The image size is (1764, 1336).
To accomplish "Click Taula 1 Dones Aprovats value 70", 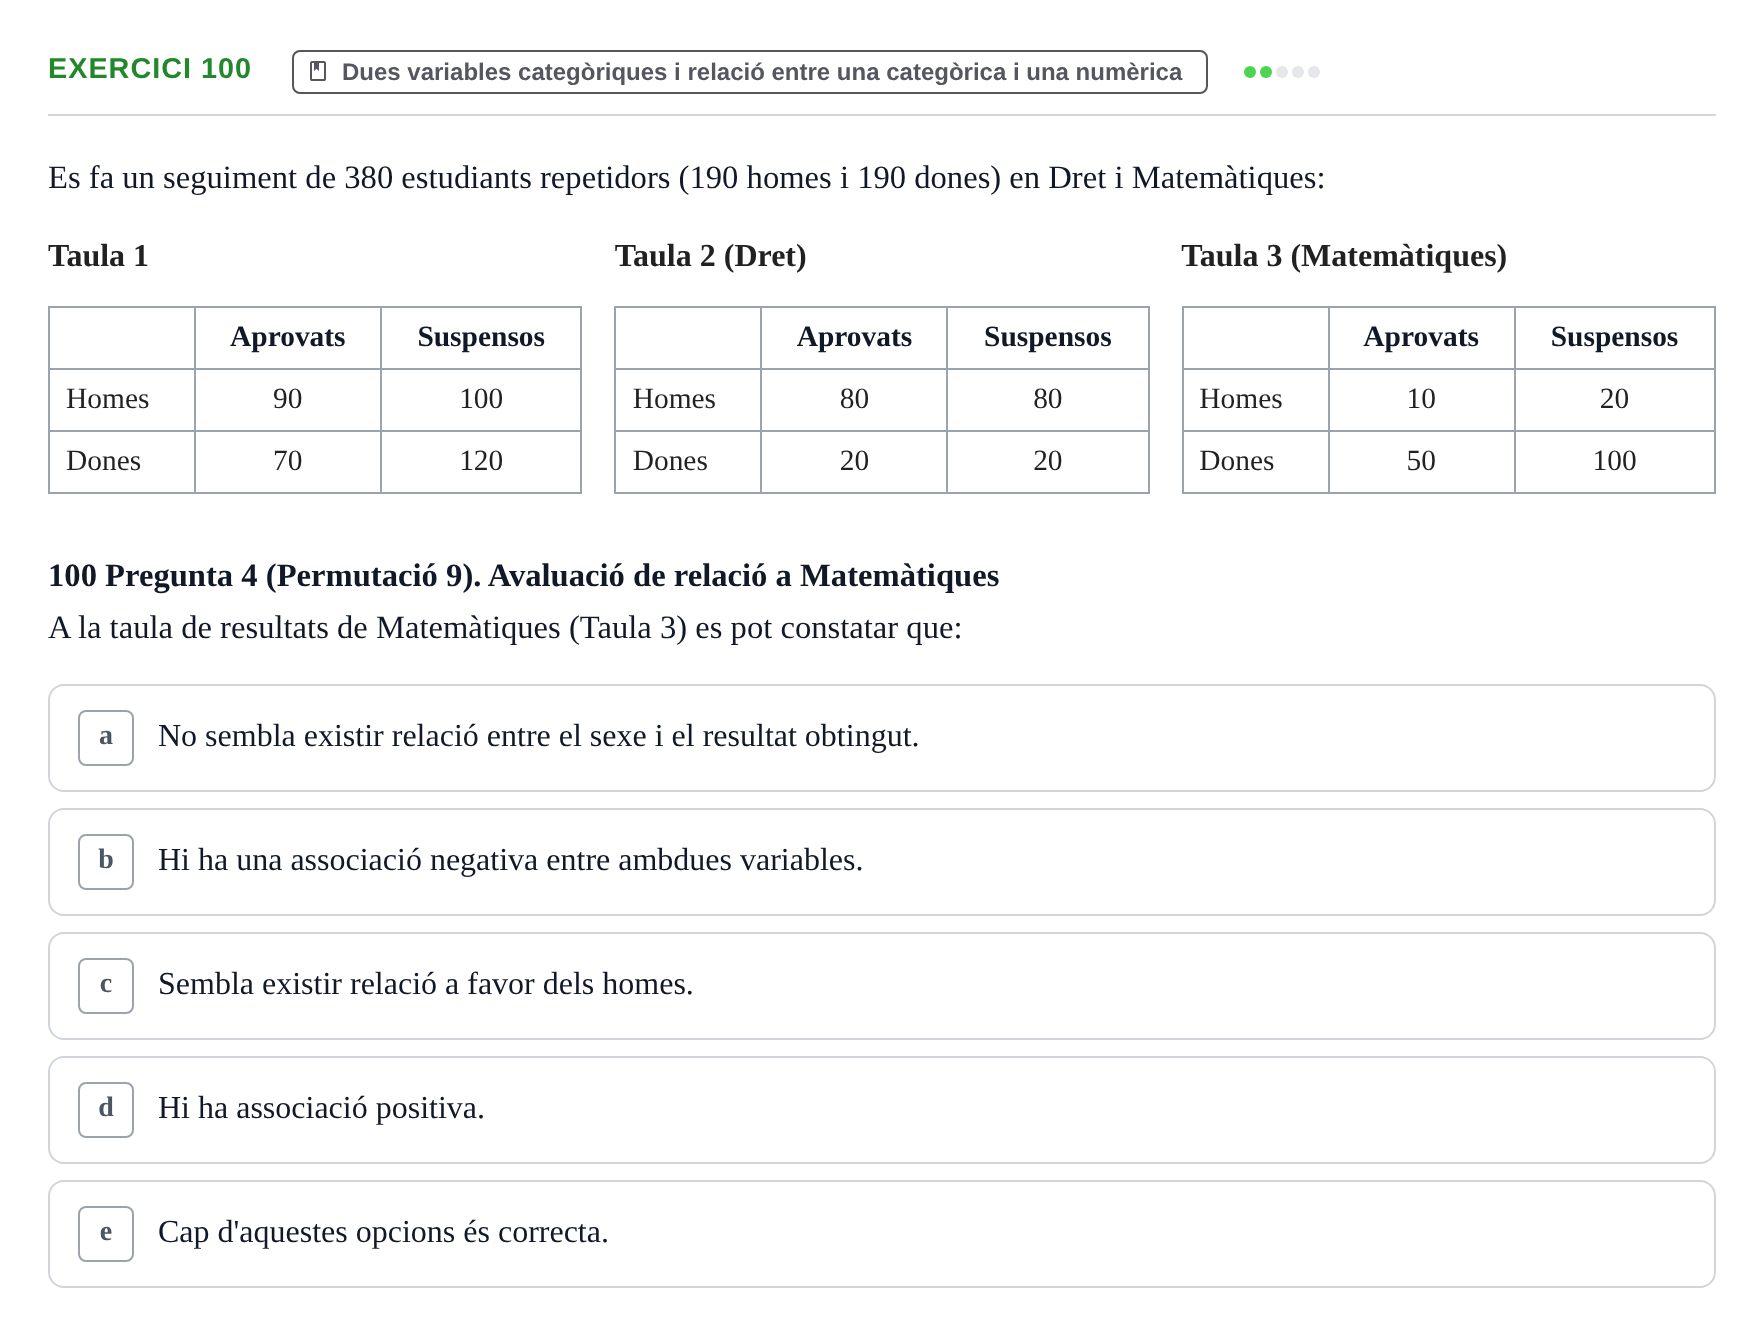I will point(288,461).
